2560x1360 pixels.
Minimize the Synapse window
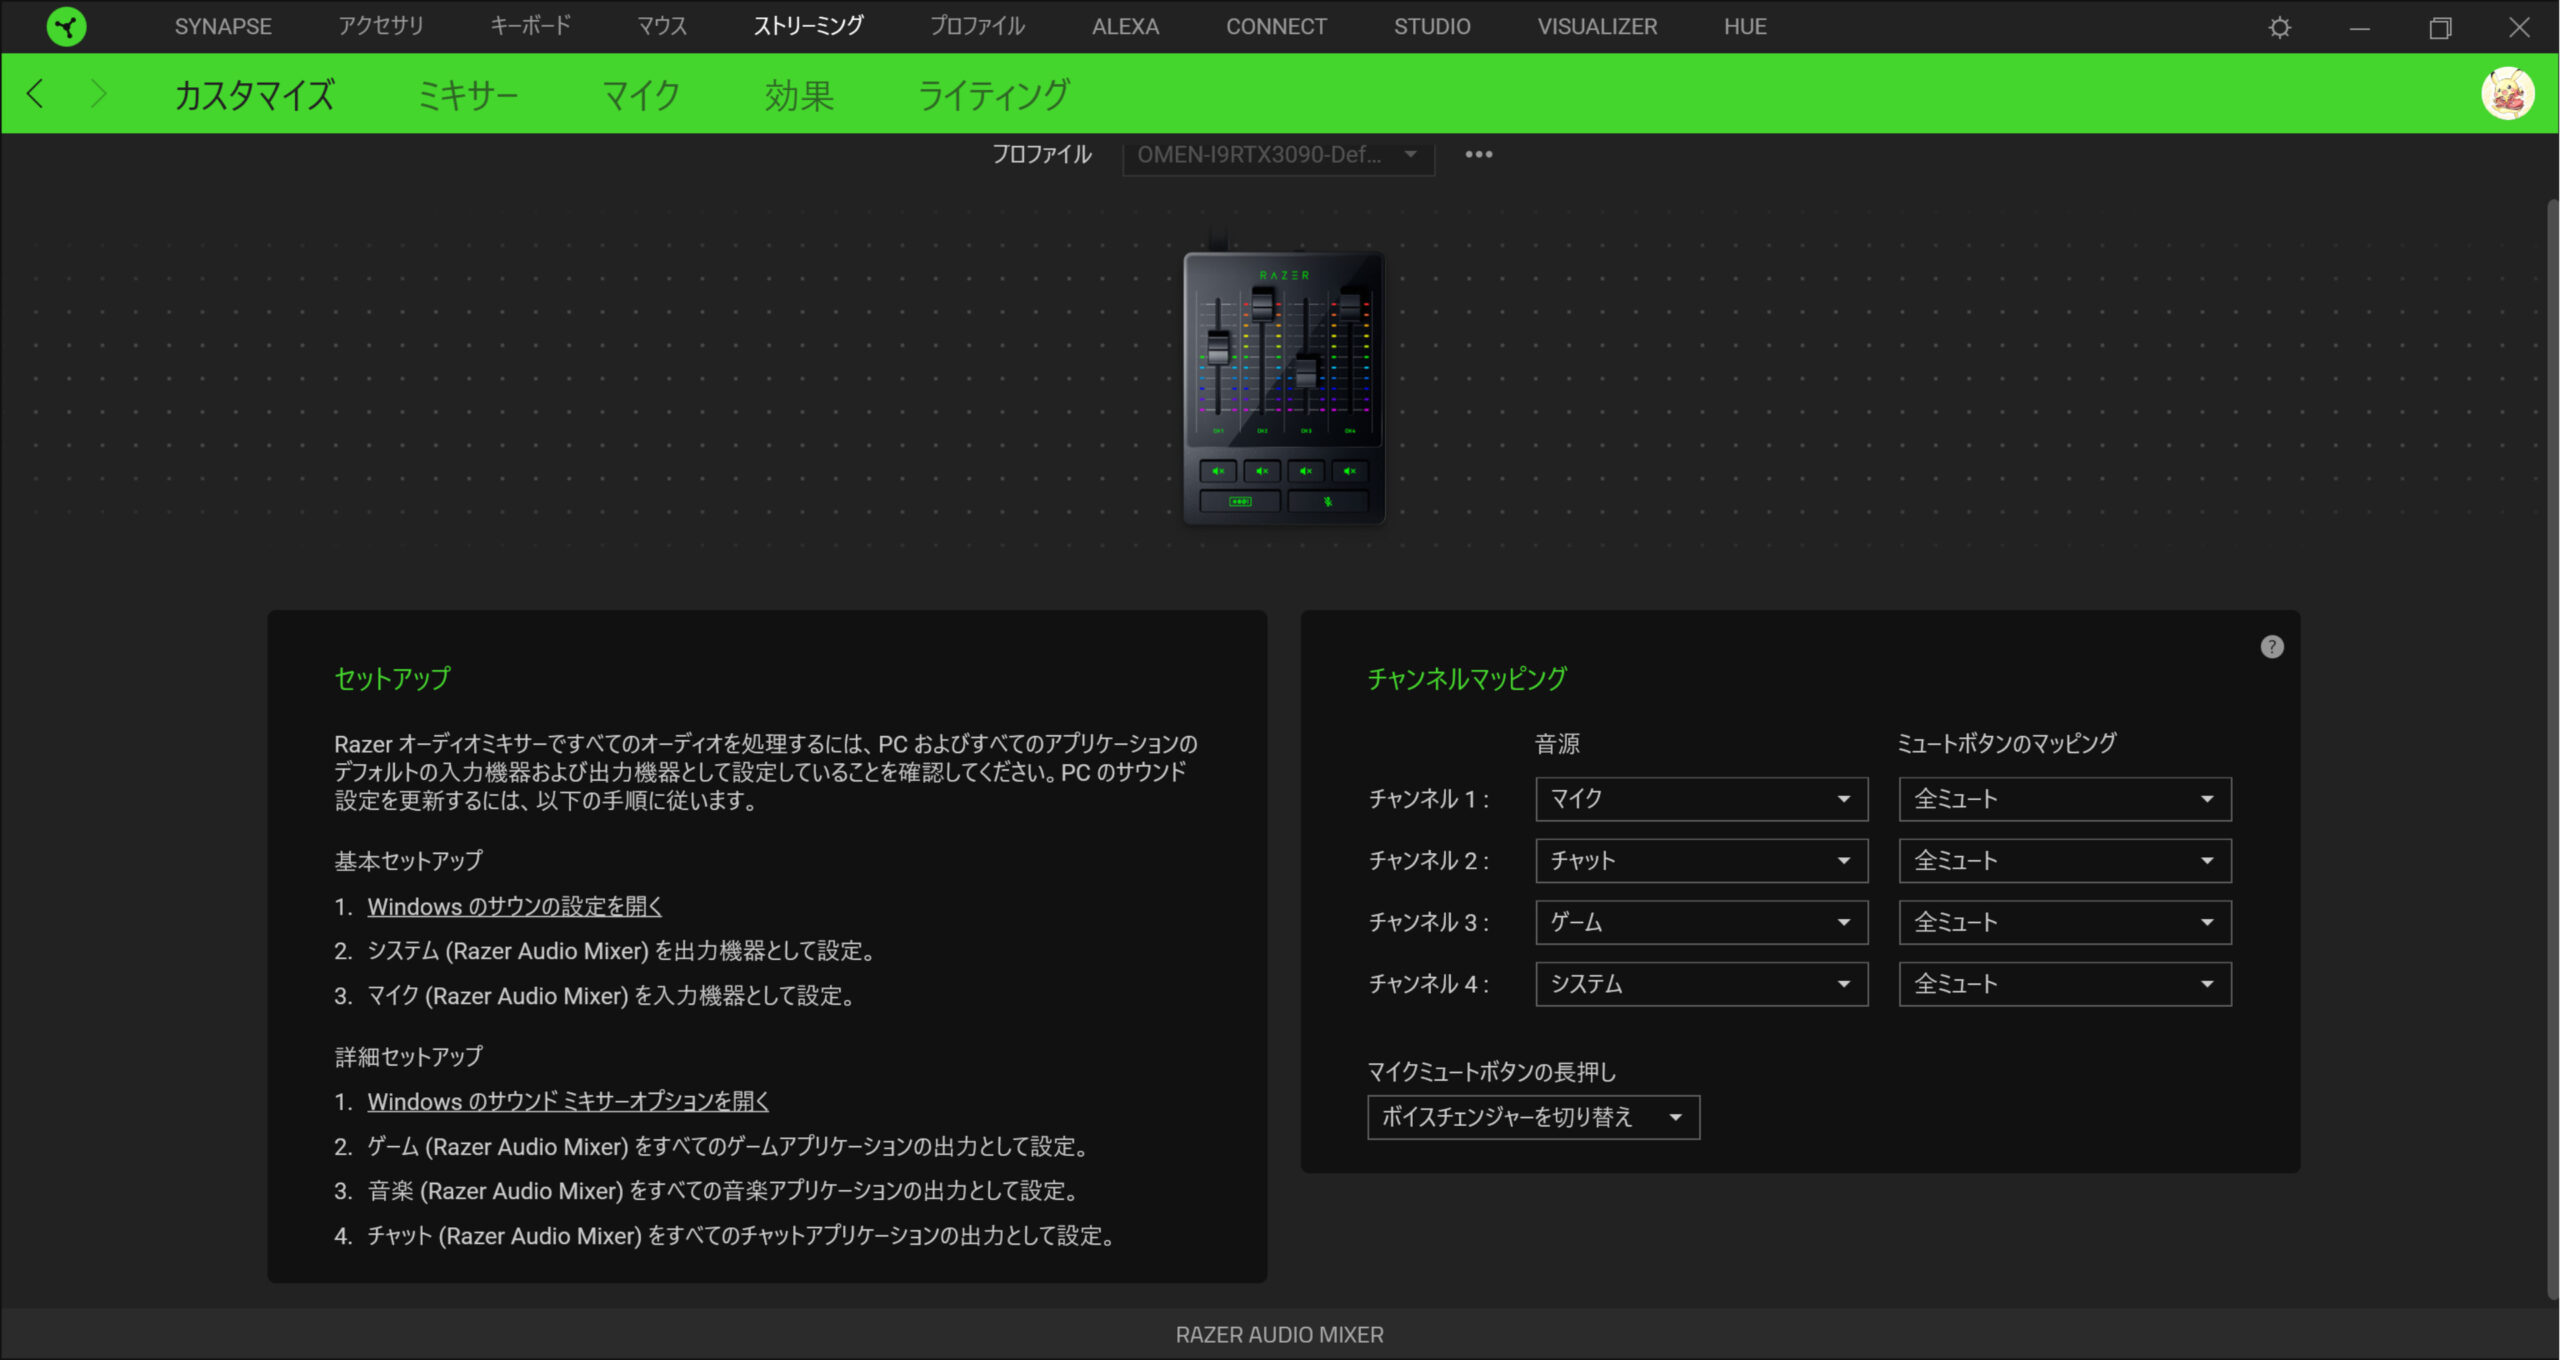pyautogui.click(x=2359, y=27)
